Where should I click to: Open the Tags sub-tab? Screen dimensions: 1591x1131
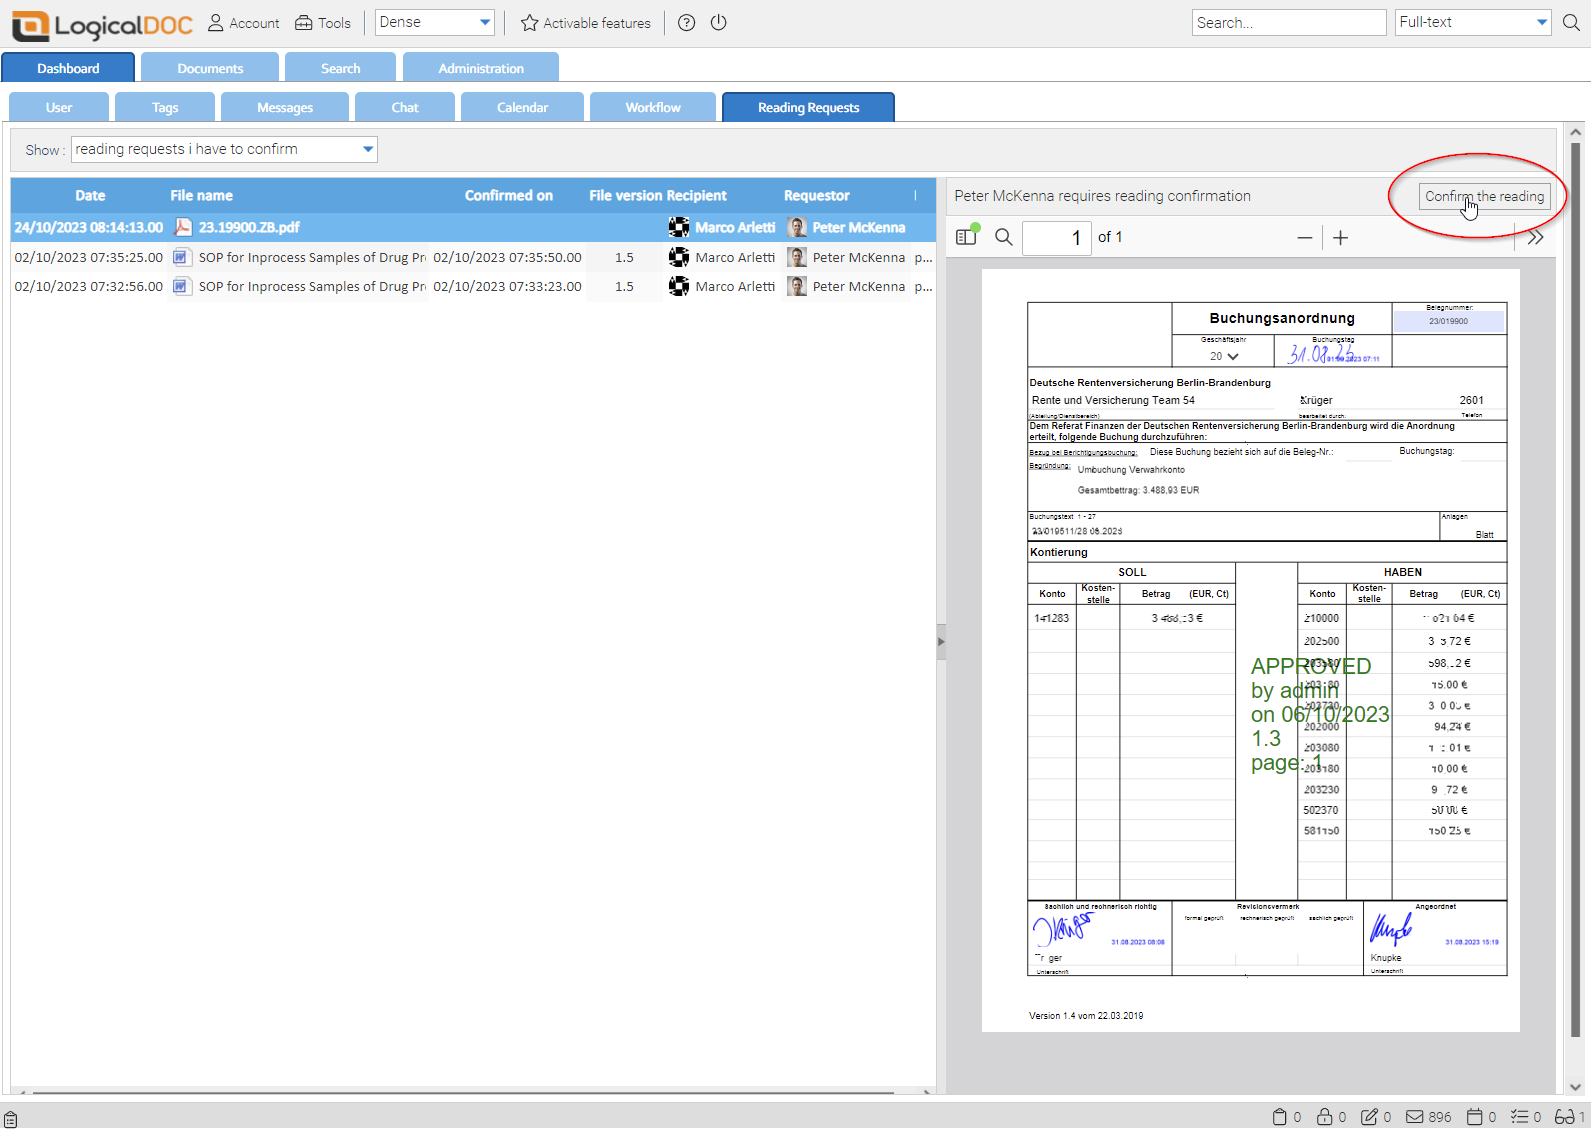coord(165,107)
